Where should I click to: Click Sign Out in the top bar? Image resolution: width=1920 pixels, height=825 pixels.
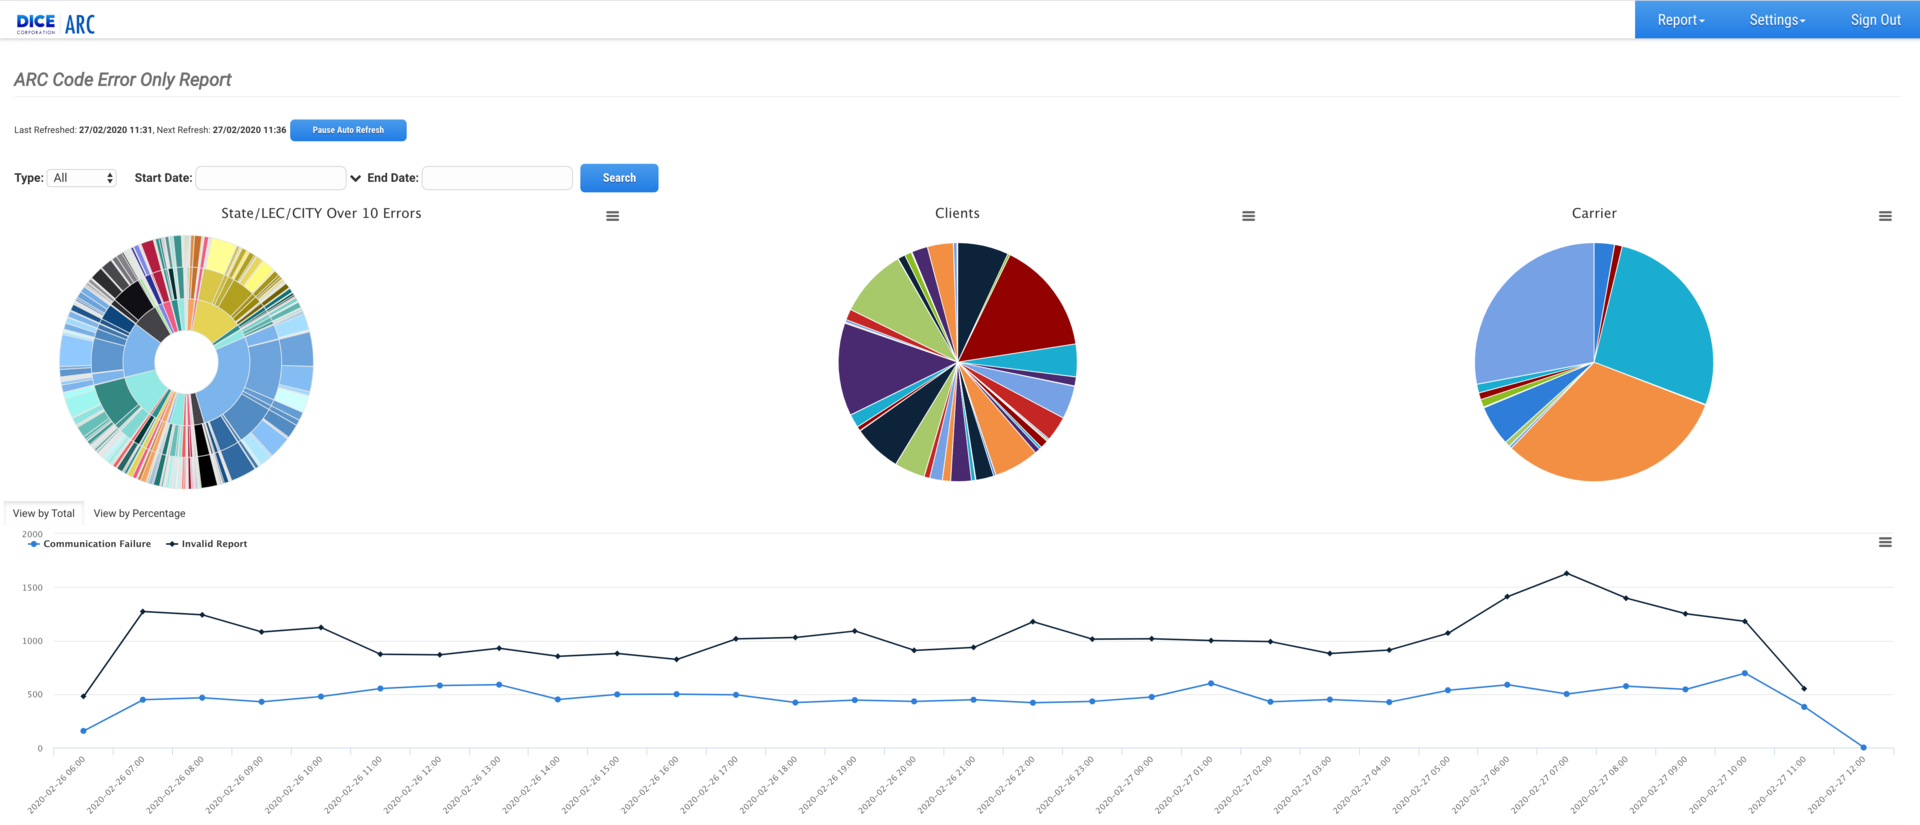pos(1875,20)
